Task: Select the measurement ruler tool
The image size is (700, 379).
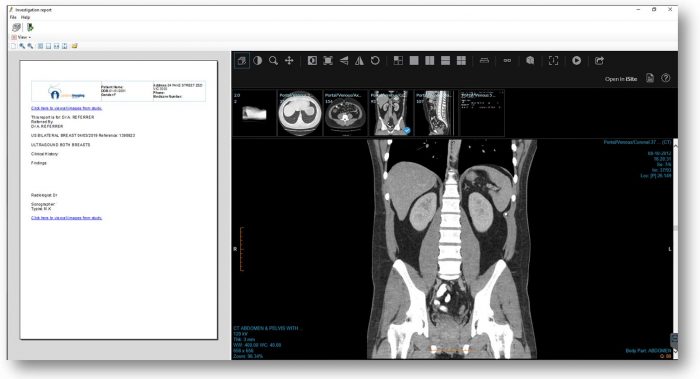Action: [x=484, y=60]
